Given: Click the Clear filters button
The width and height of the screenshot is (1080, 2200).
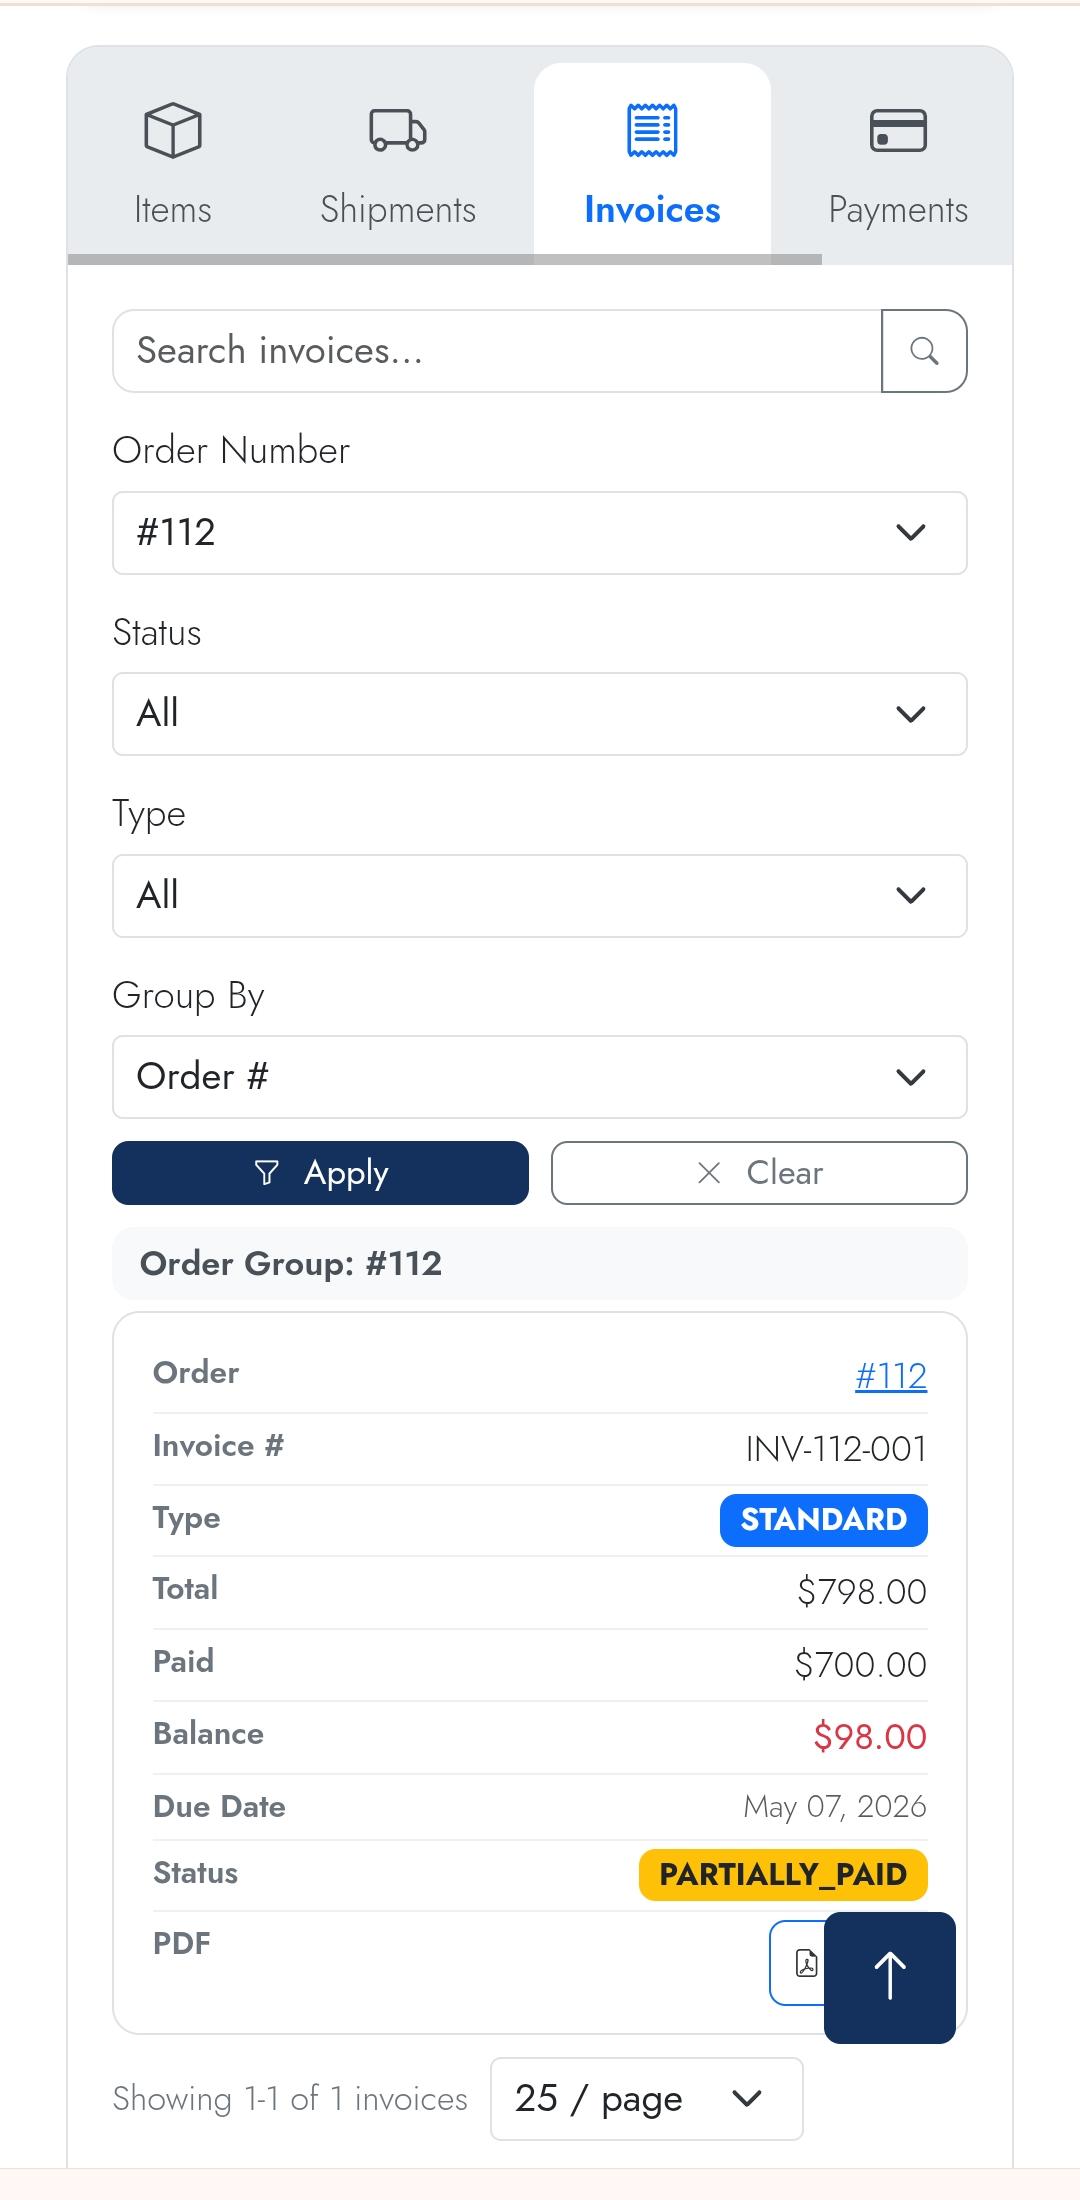Looking at the screenshot, I should tap(759, 1172).
